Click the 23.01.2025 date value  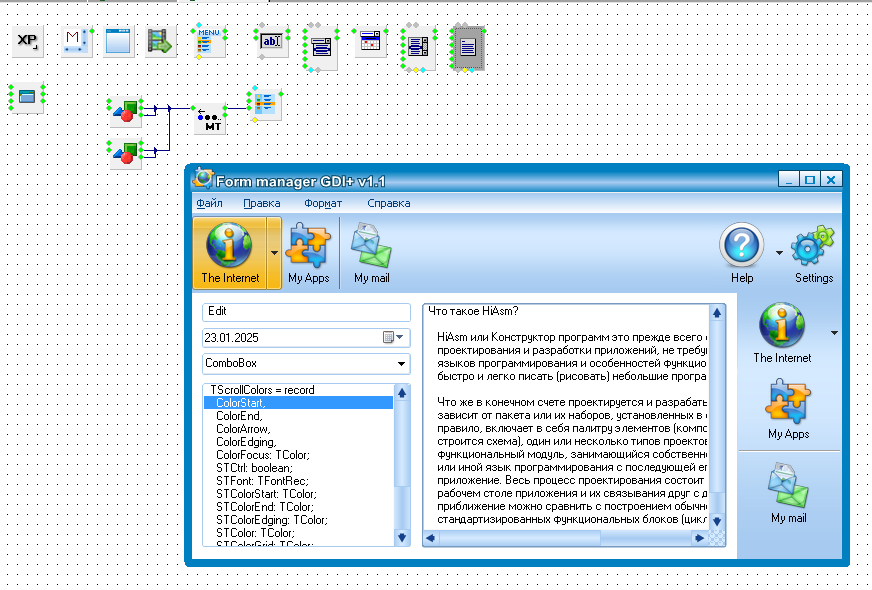231,338
